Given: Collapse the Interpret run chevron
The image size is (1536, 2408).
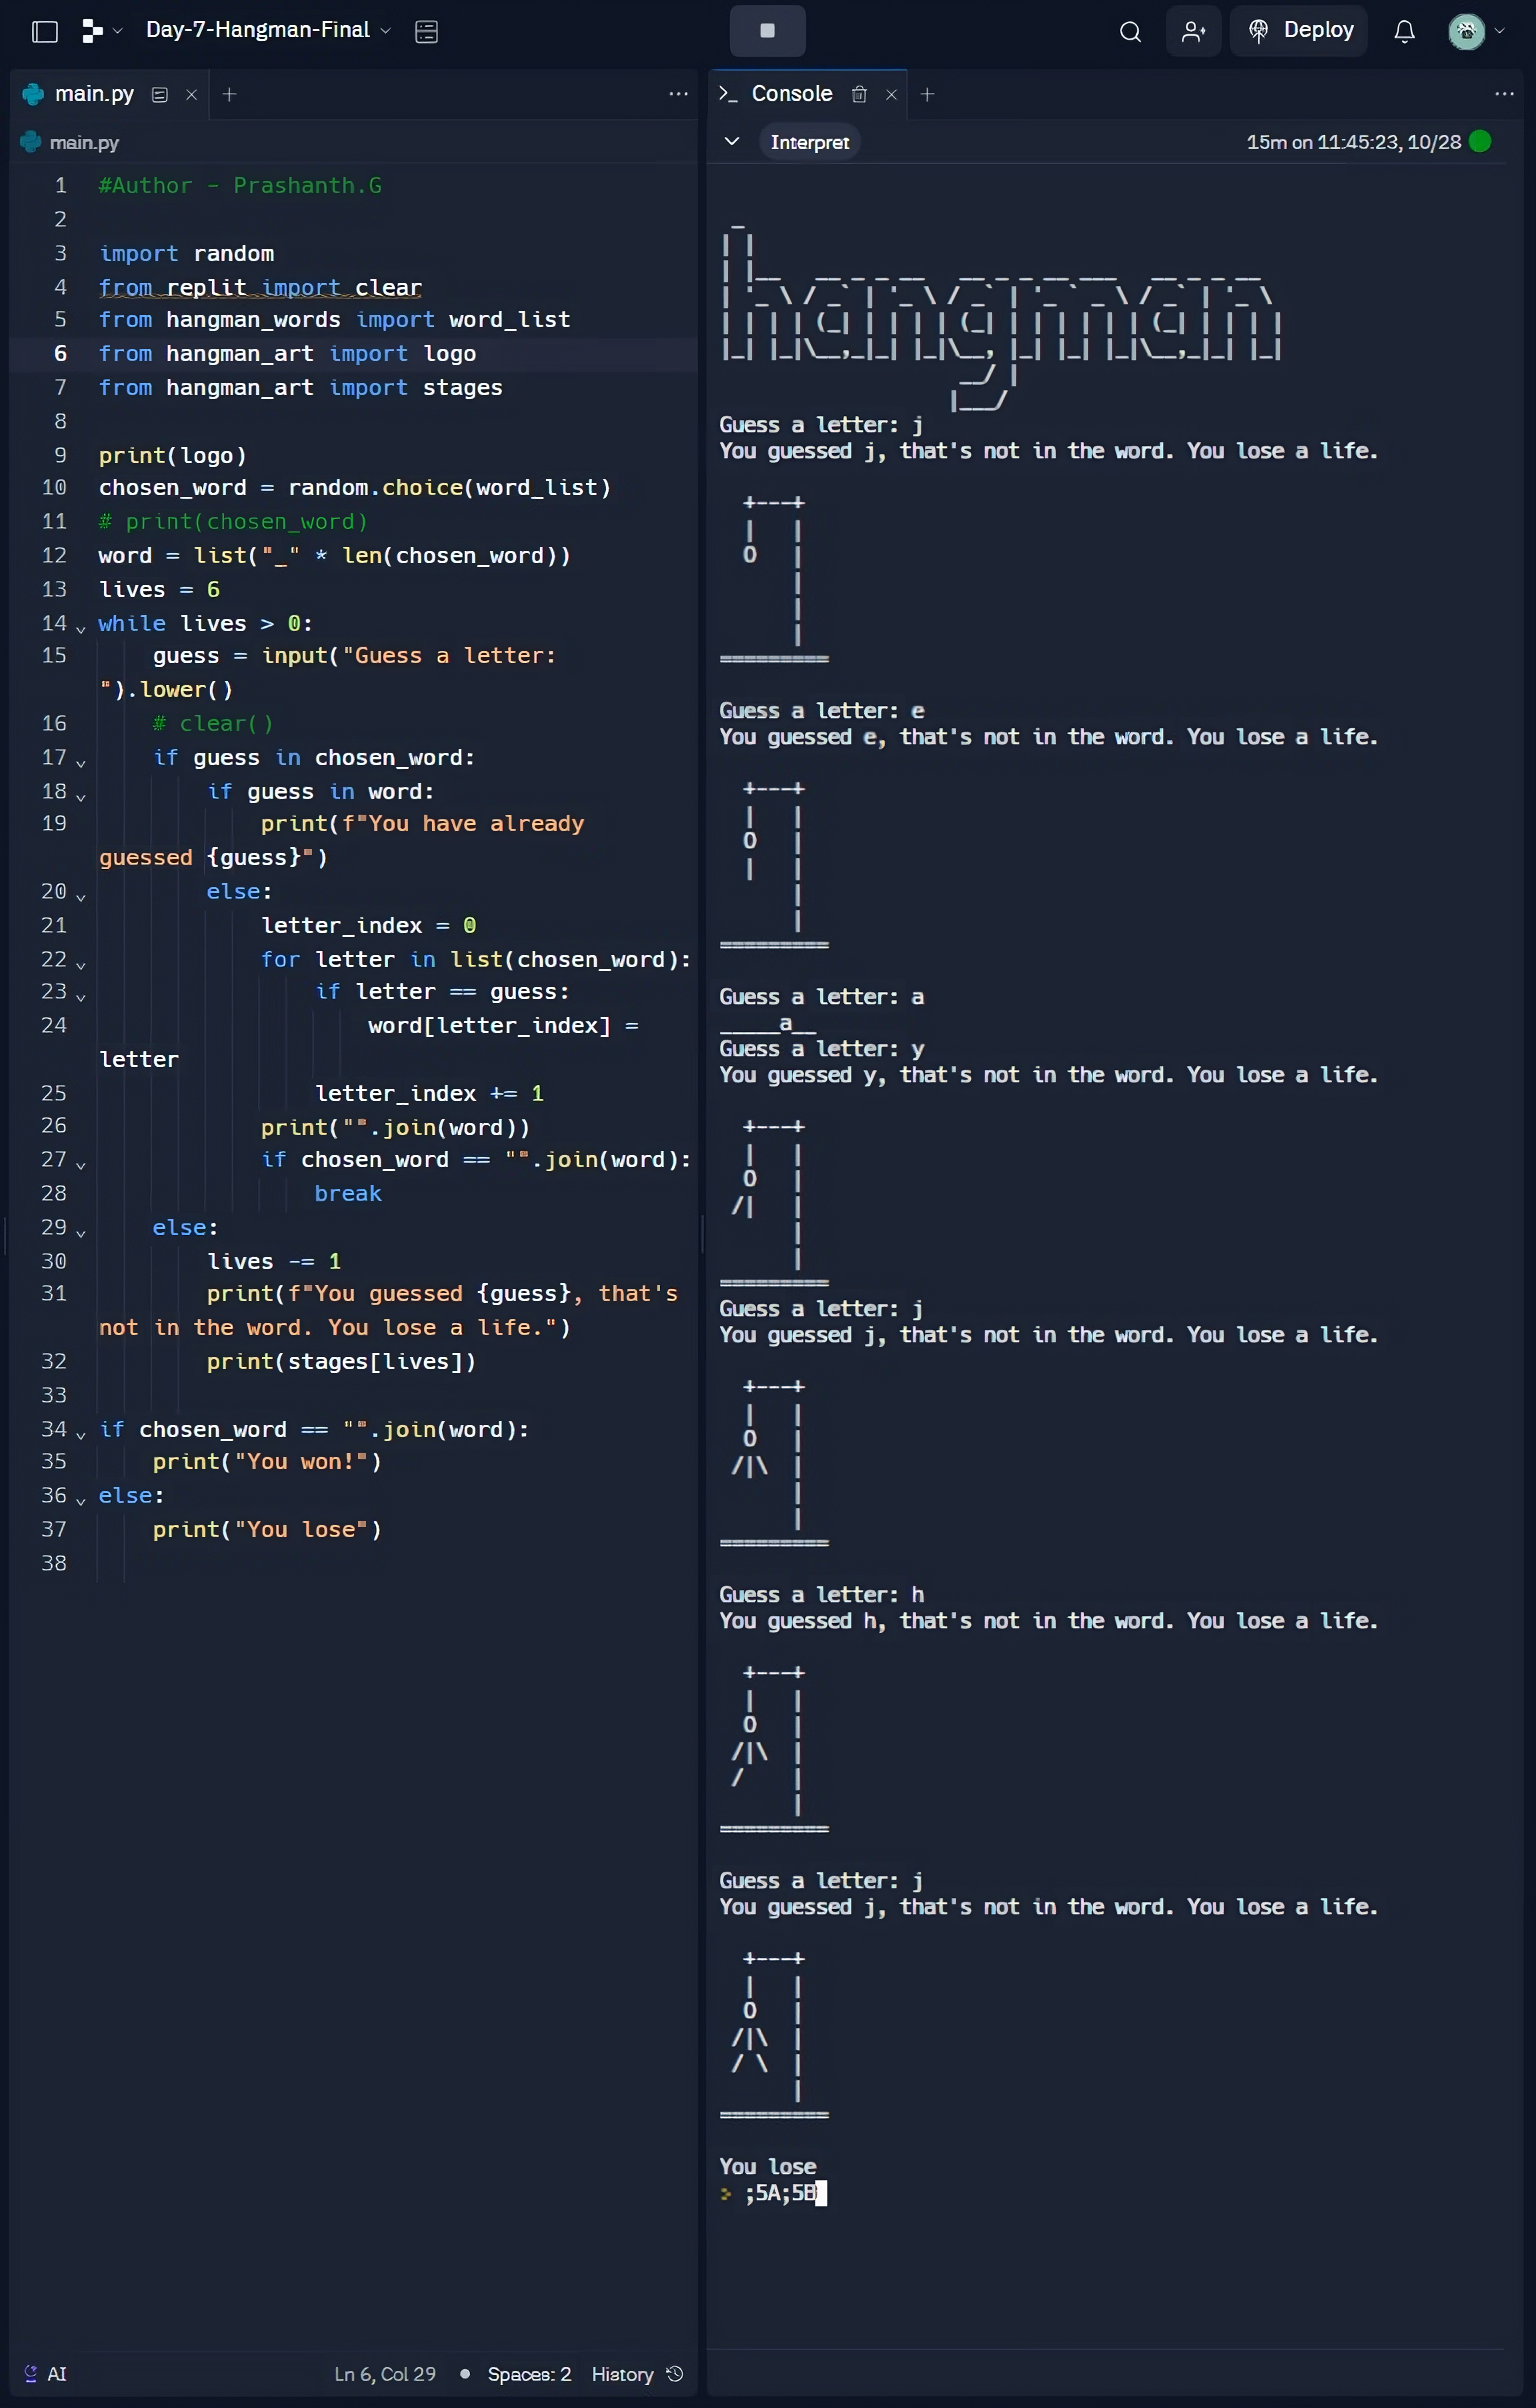Looking at the screenshot, I should pos(731,141).
